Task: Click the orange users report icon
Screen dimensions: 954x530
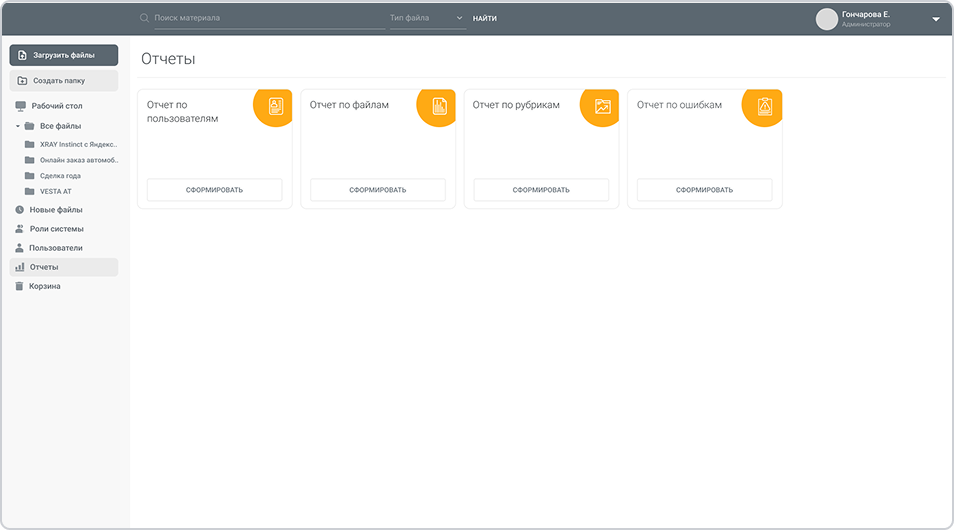Action: (x=276, y=106)
